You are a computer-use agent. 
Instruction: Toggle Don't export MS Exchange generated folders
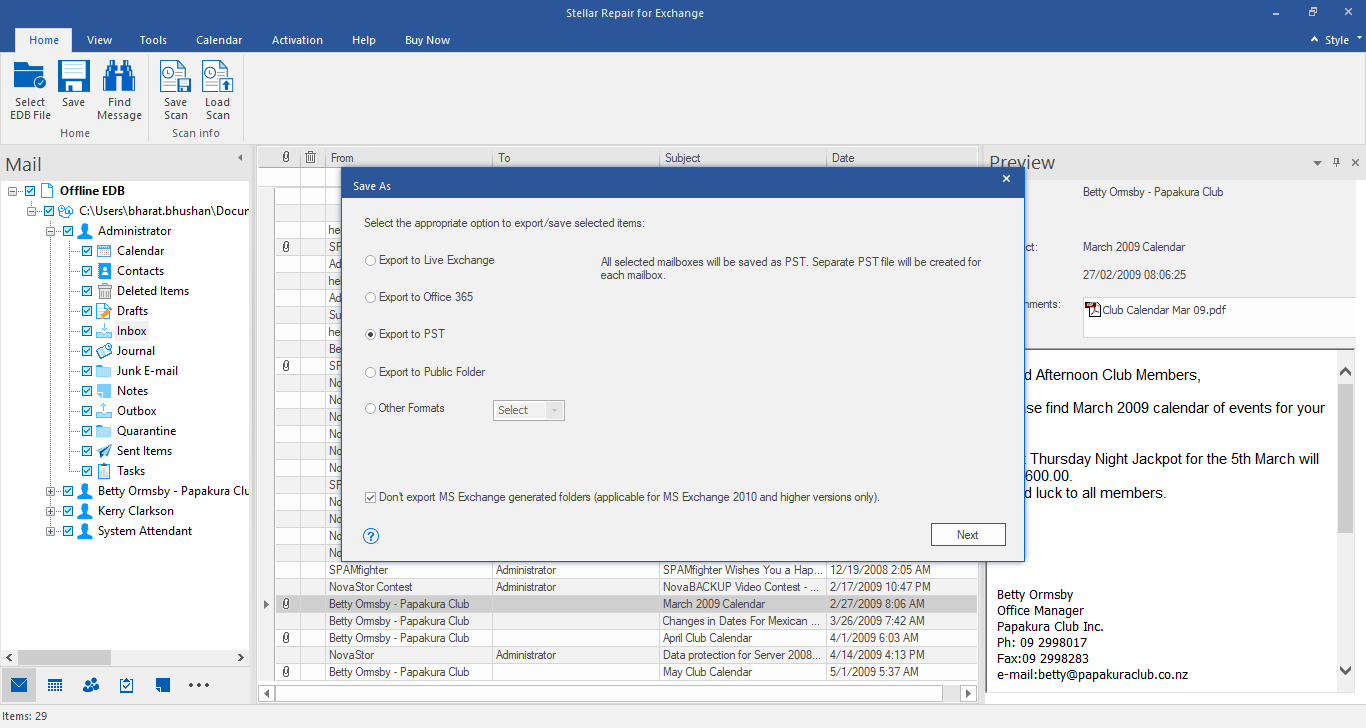pos(371,497)
